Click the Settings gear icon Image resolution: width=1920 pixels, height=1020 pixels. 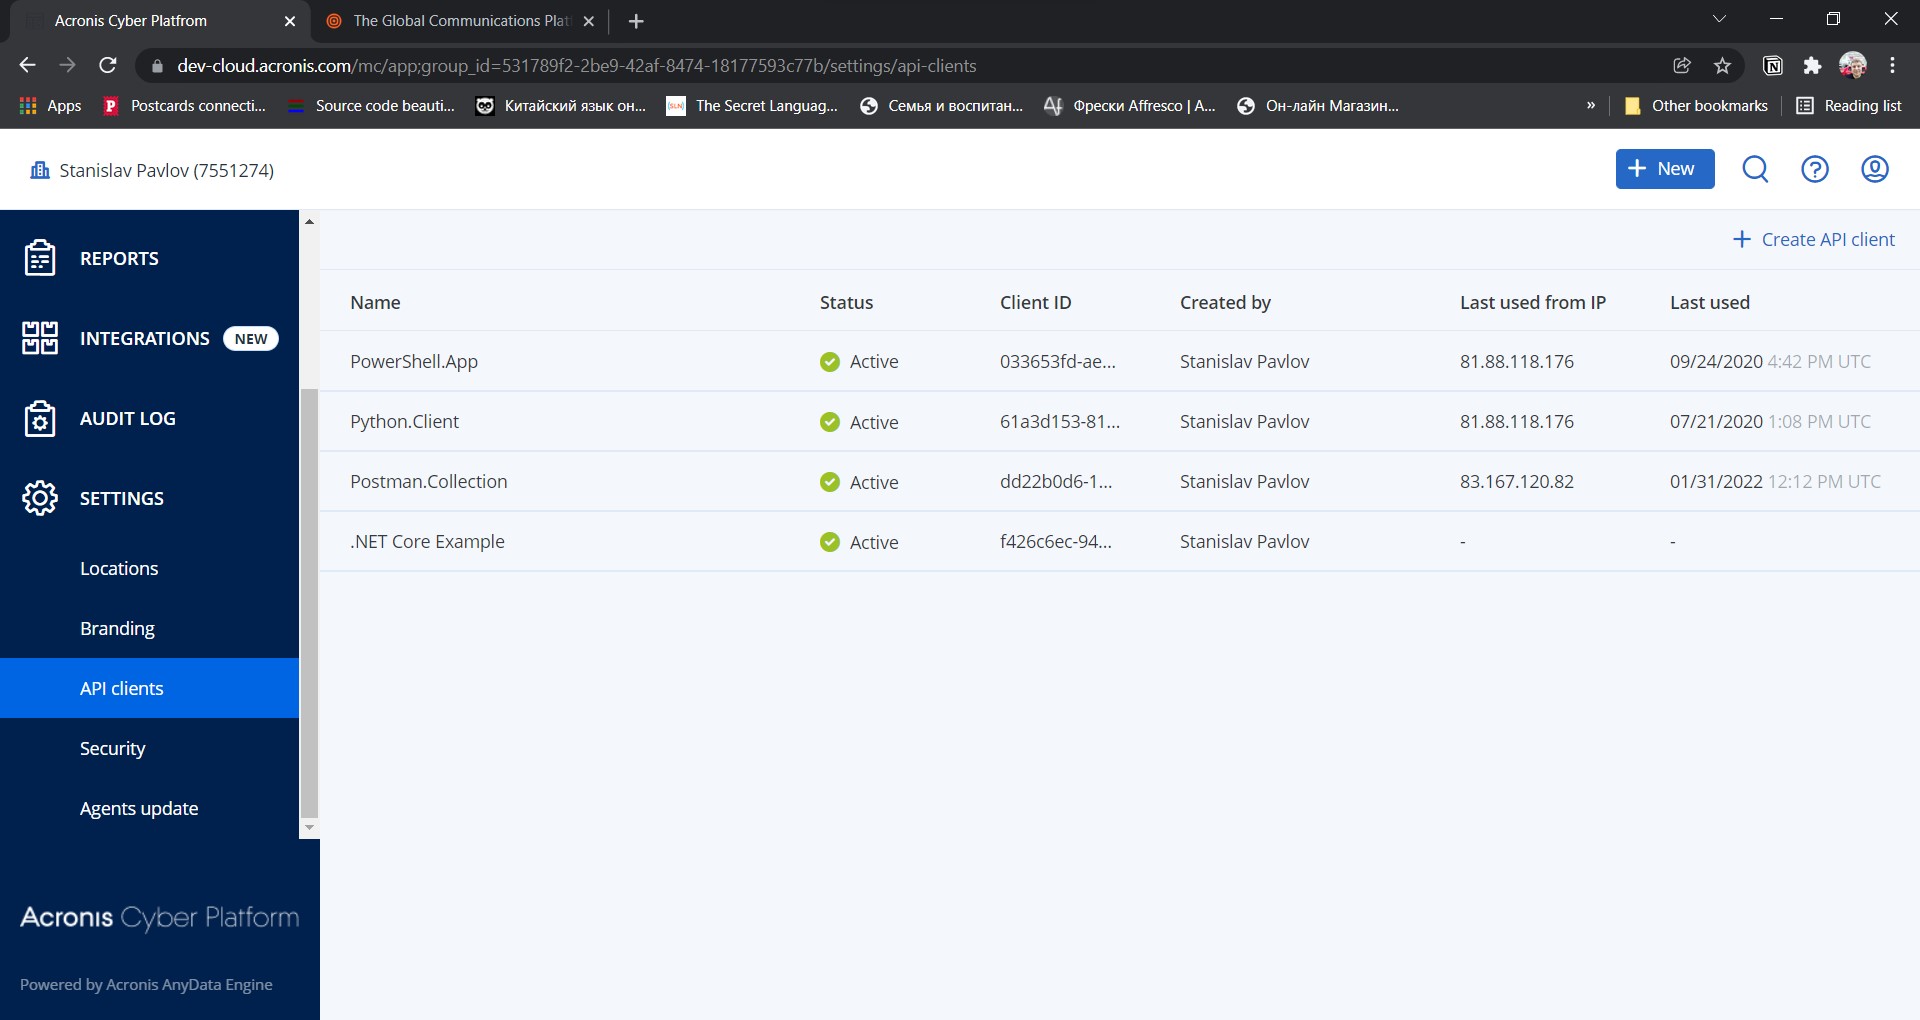coord(40,498)
